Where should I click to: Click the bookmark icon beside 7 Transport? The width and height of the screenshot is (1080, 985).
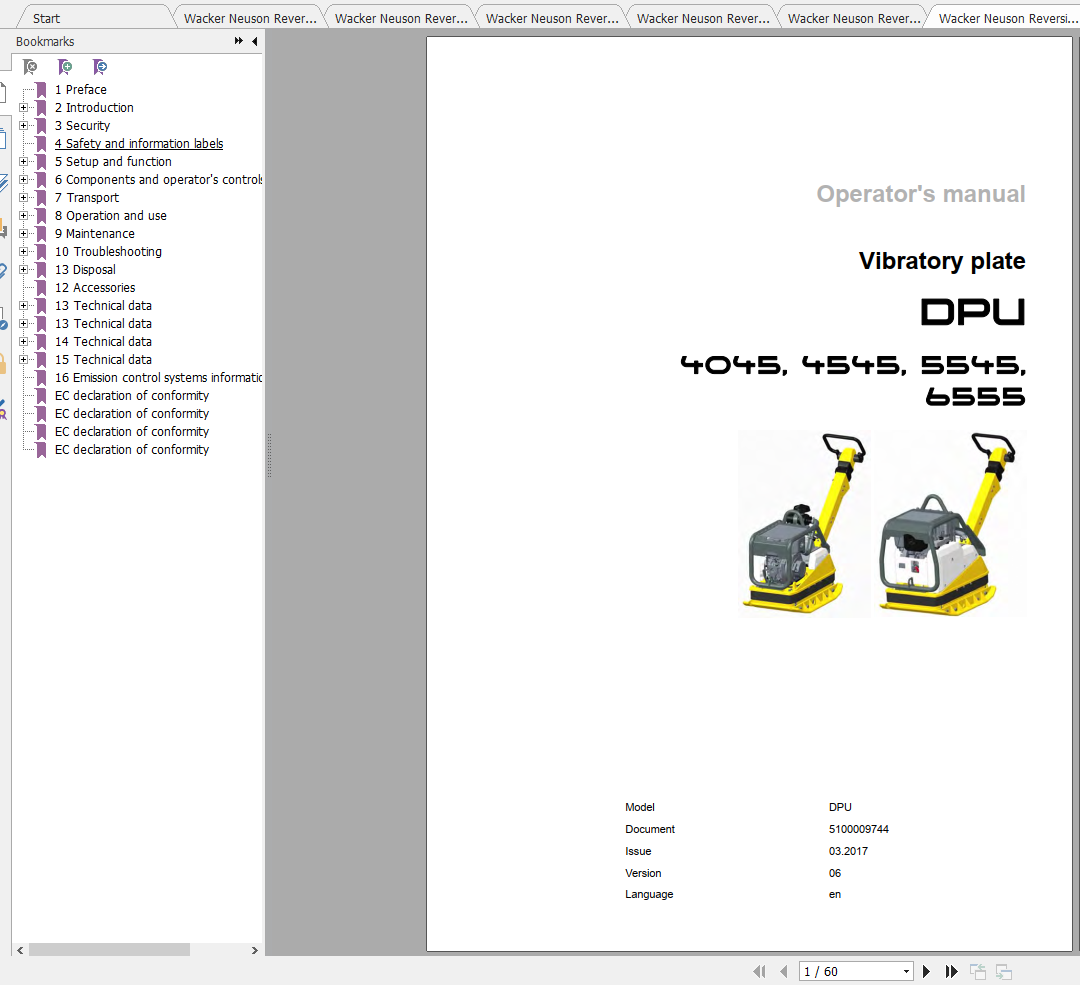(41, 198)
